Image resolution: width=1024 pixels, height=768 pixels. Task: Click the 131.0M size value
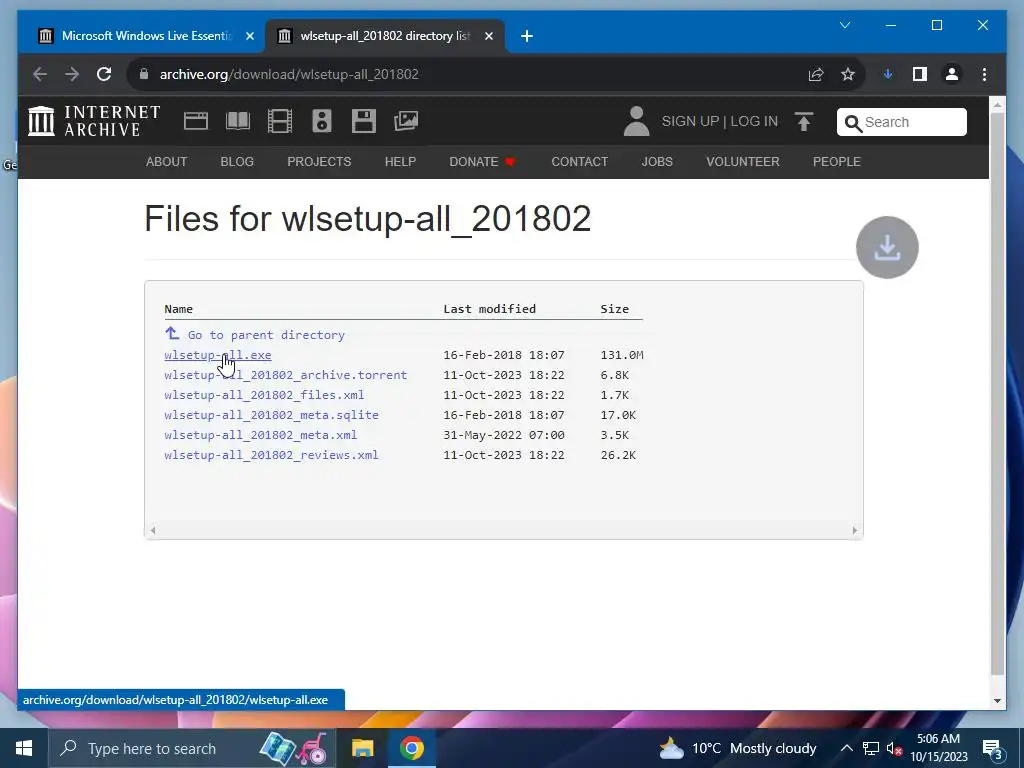pos(622,355)
